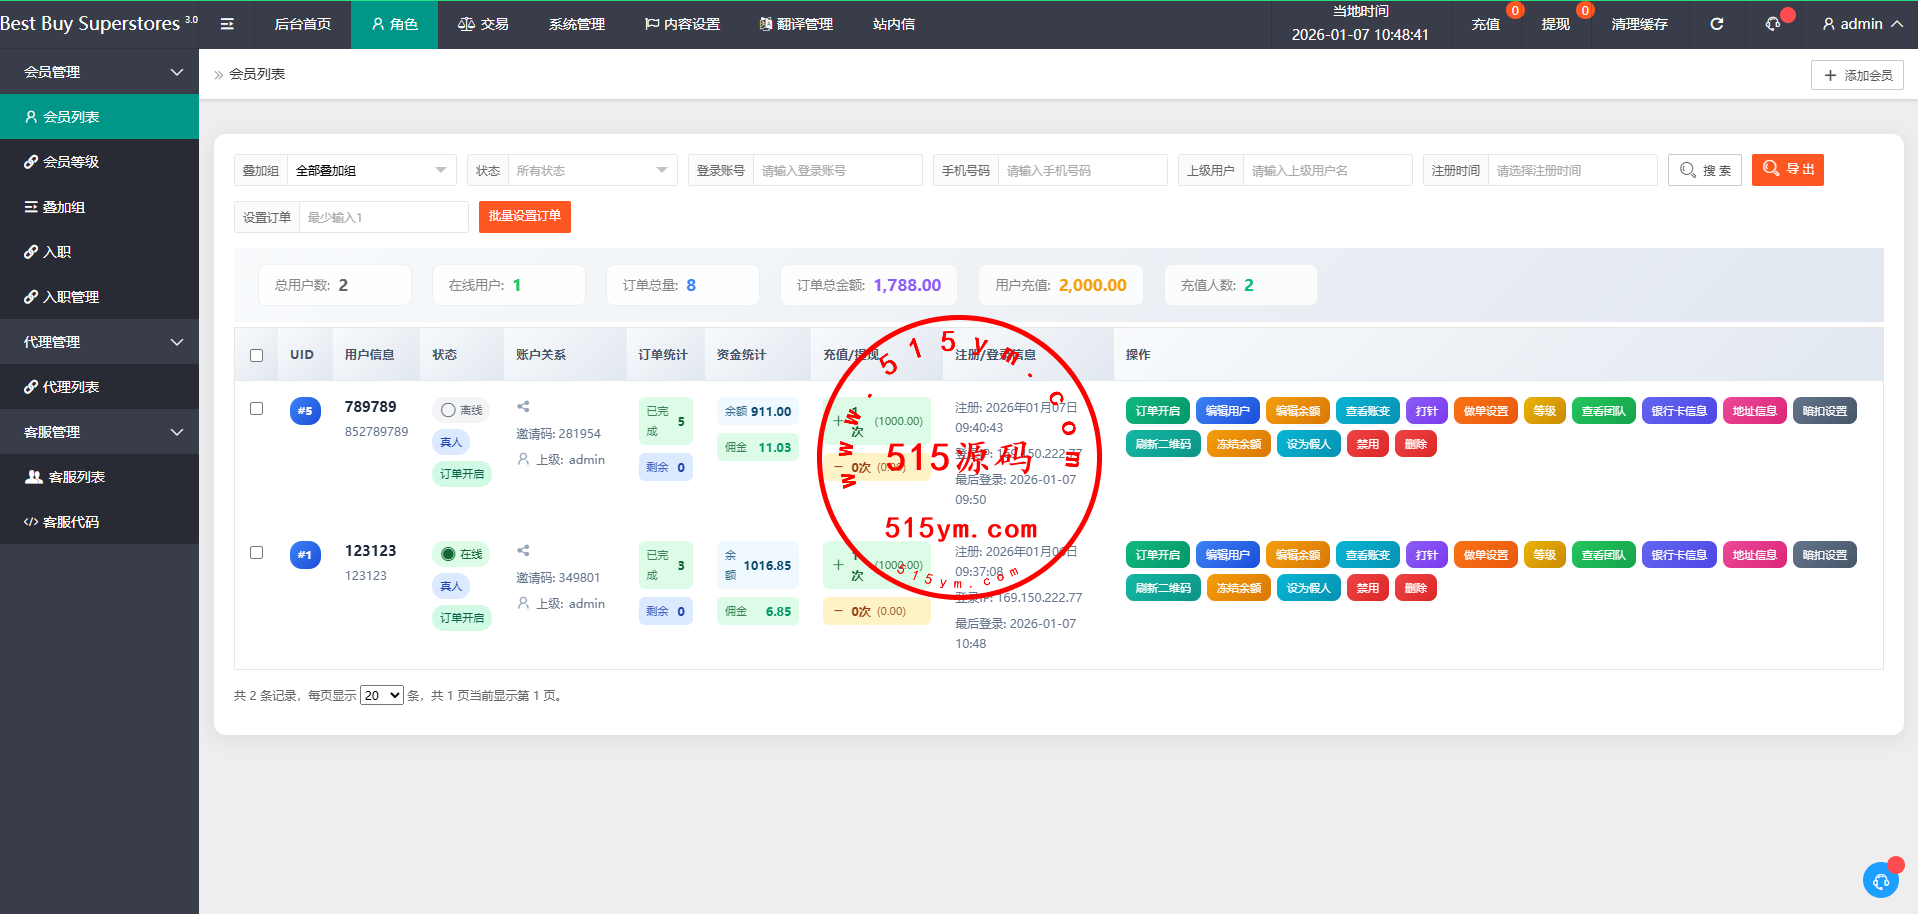
Task: Click the plus recharge icon for user 123123
Action: (838, 565)
